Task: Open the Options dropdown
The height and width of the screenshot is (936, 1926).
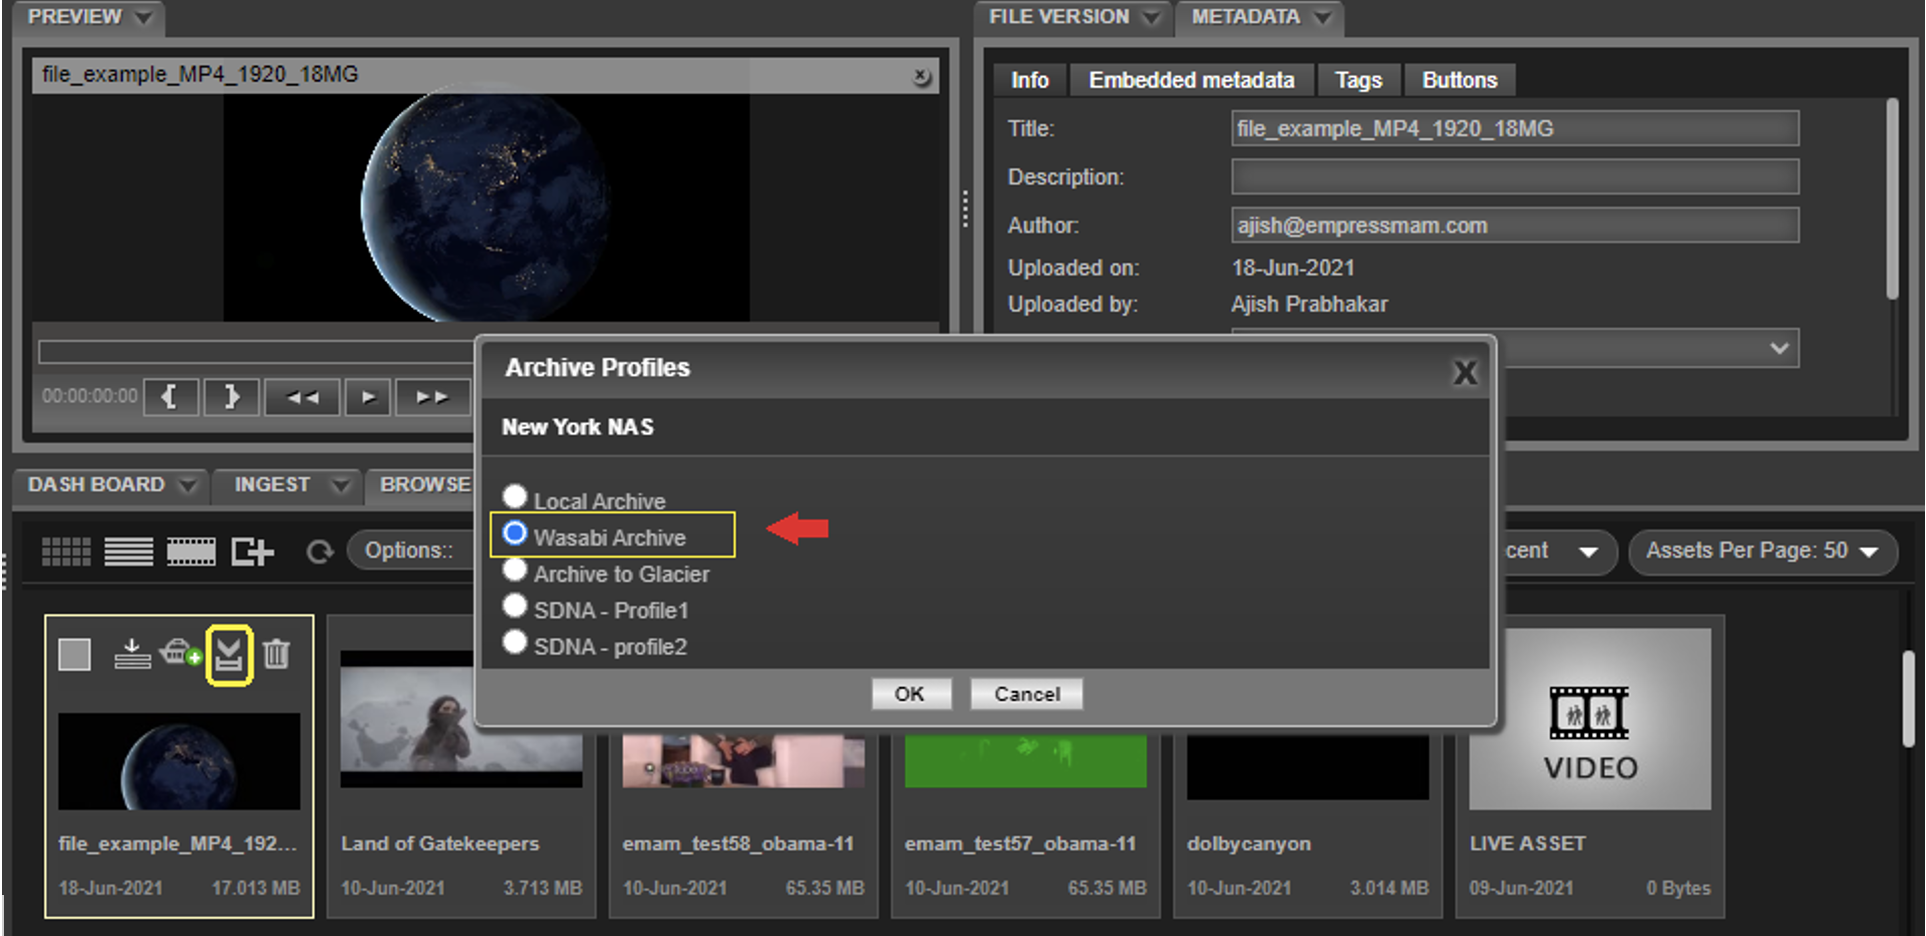Action: [x=410, y=551]
